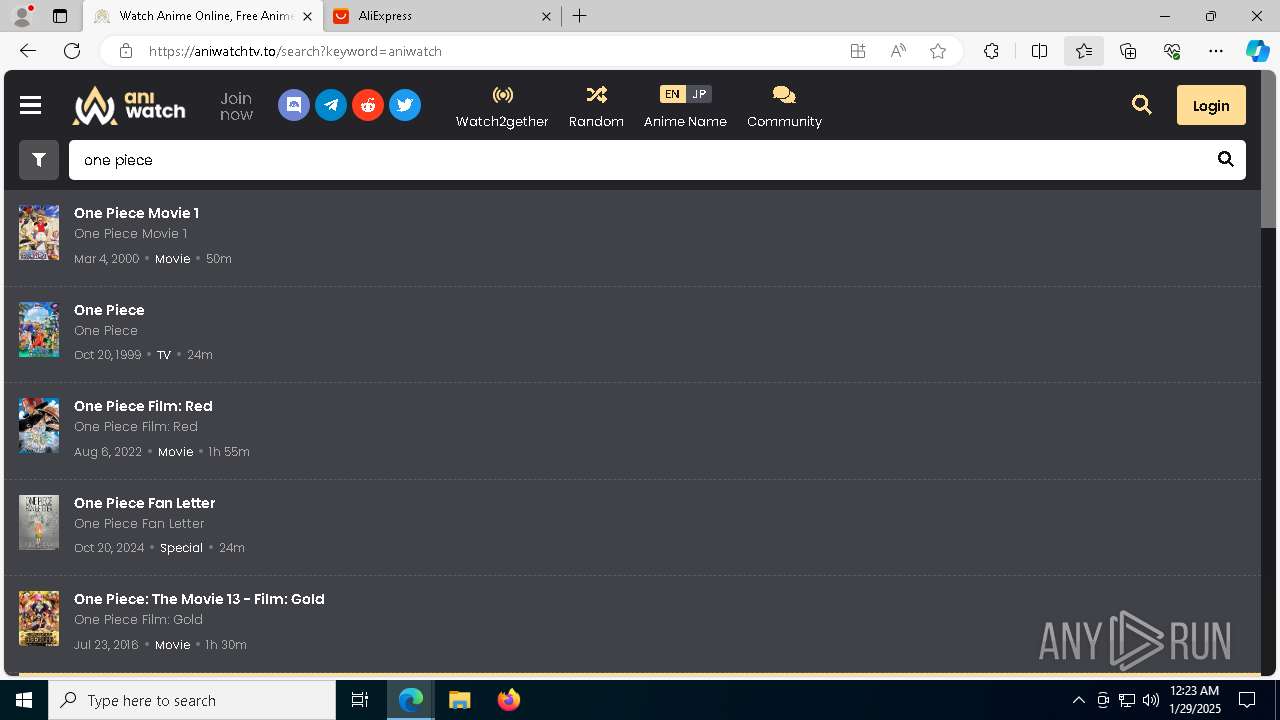Go back in the browser

click(x=28, y=51)
